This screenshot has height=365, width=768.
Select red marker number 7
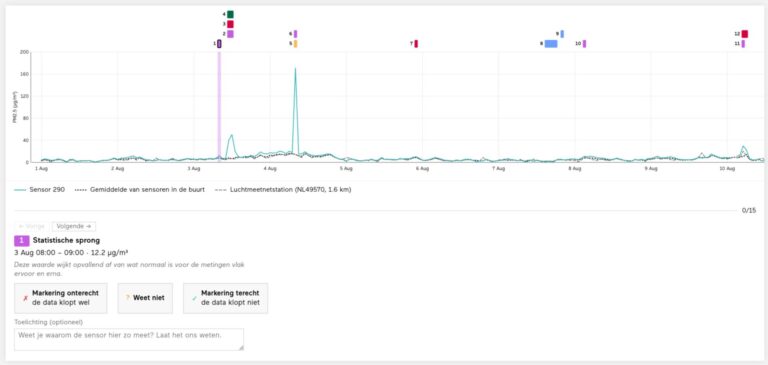point(416,44)
